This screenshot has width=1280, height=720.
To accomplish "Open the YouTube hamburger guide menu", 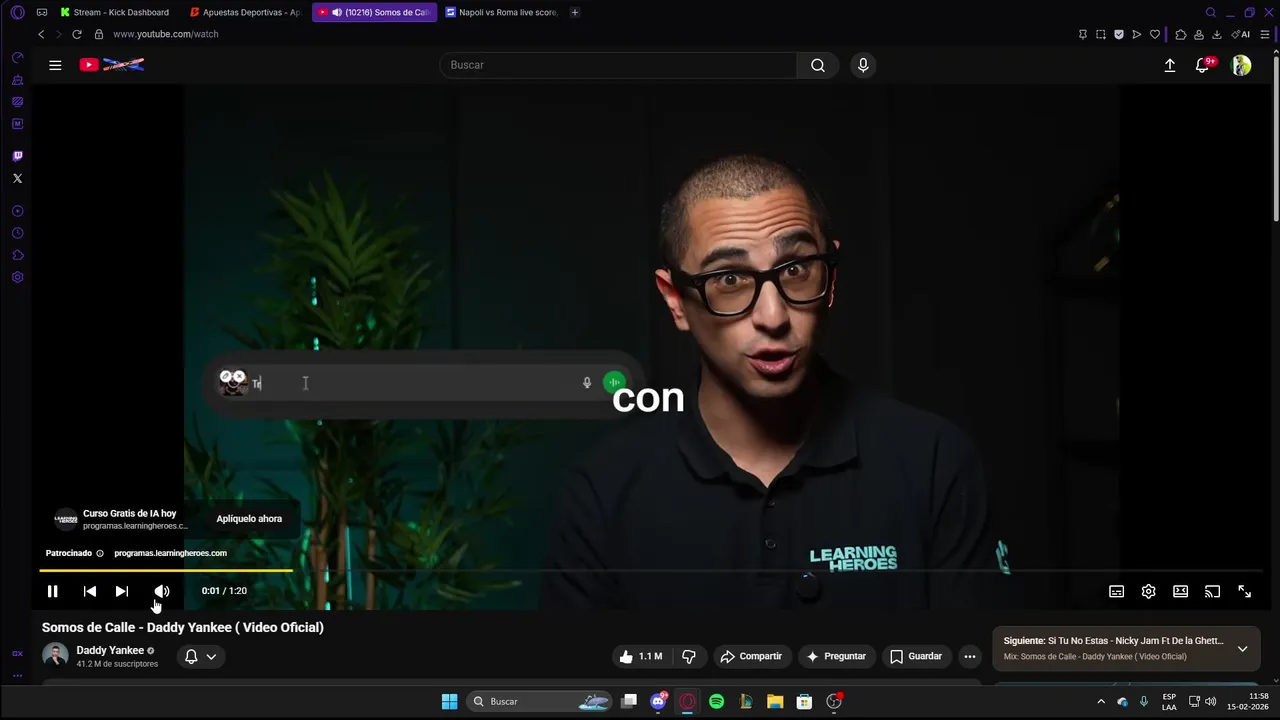I will pyautogui.click(x=55, y=65).
